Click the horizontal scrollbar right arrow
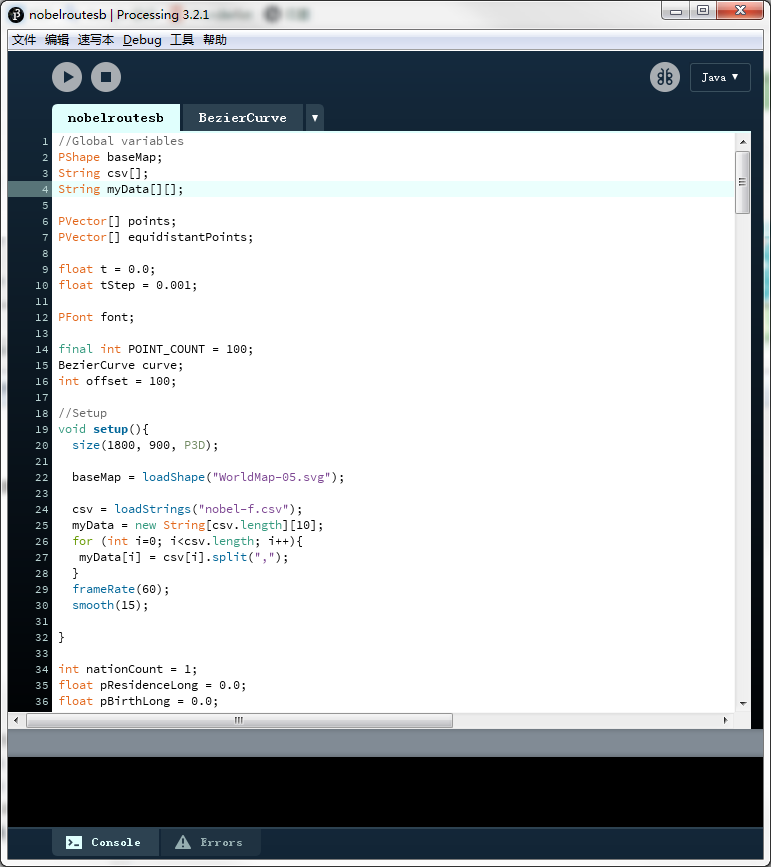This screenshot has height=867, width=771. (725, 720)
